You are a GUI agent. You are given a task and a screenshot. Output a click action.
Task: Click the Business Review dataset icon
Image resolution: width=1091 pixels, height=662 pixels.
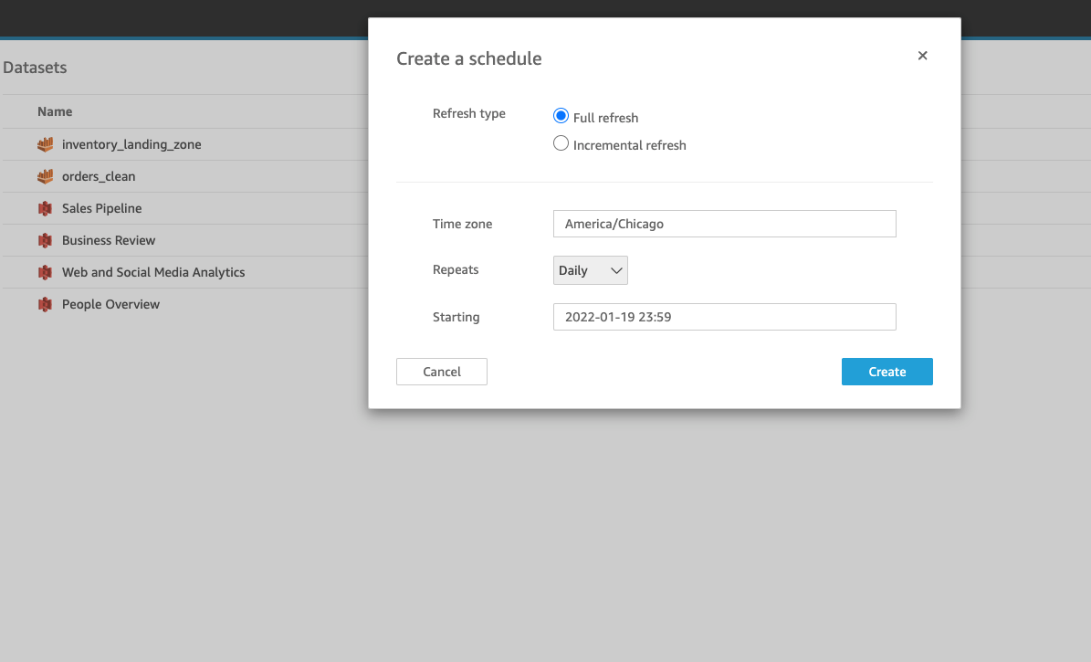click(x=45, y=240)
